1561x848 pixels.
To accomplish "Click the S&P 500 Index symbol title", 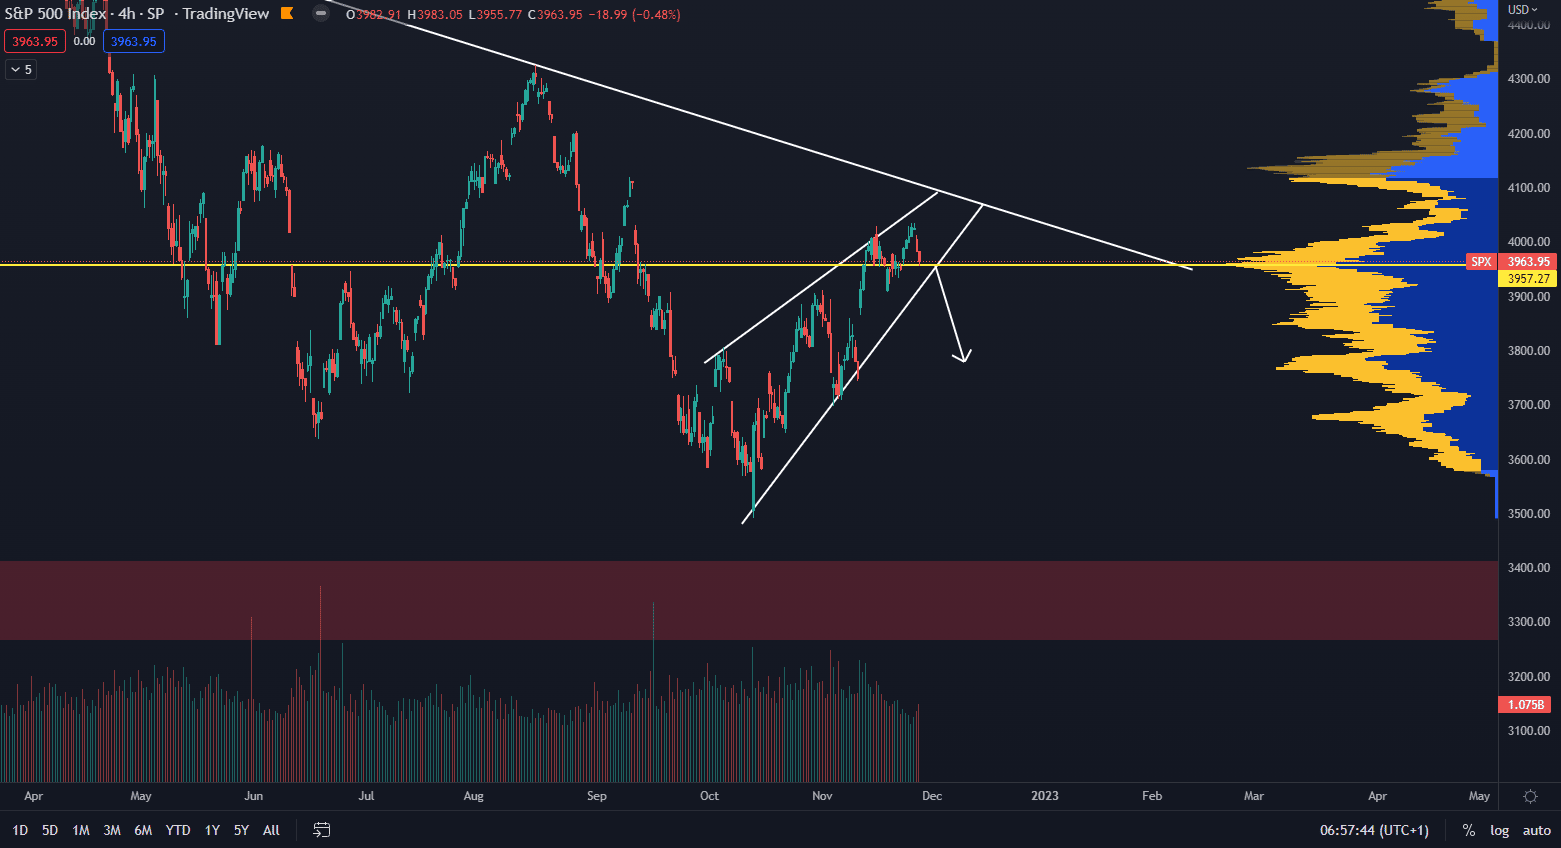I will [x=56, y=14].
